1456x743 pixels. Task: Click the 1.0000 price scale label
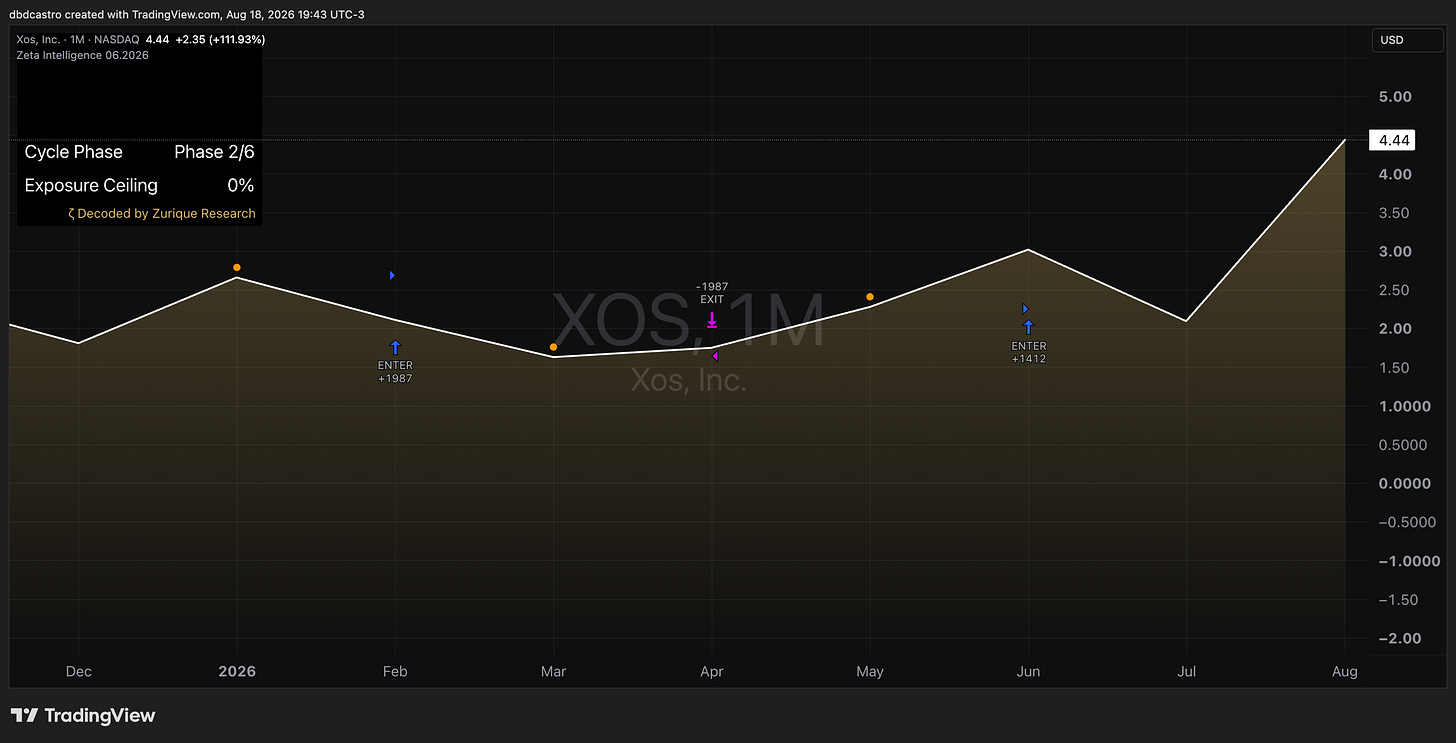pos(1403,406)
